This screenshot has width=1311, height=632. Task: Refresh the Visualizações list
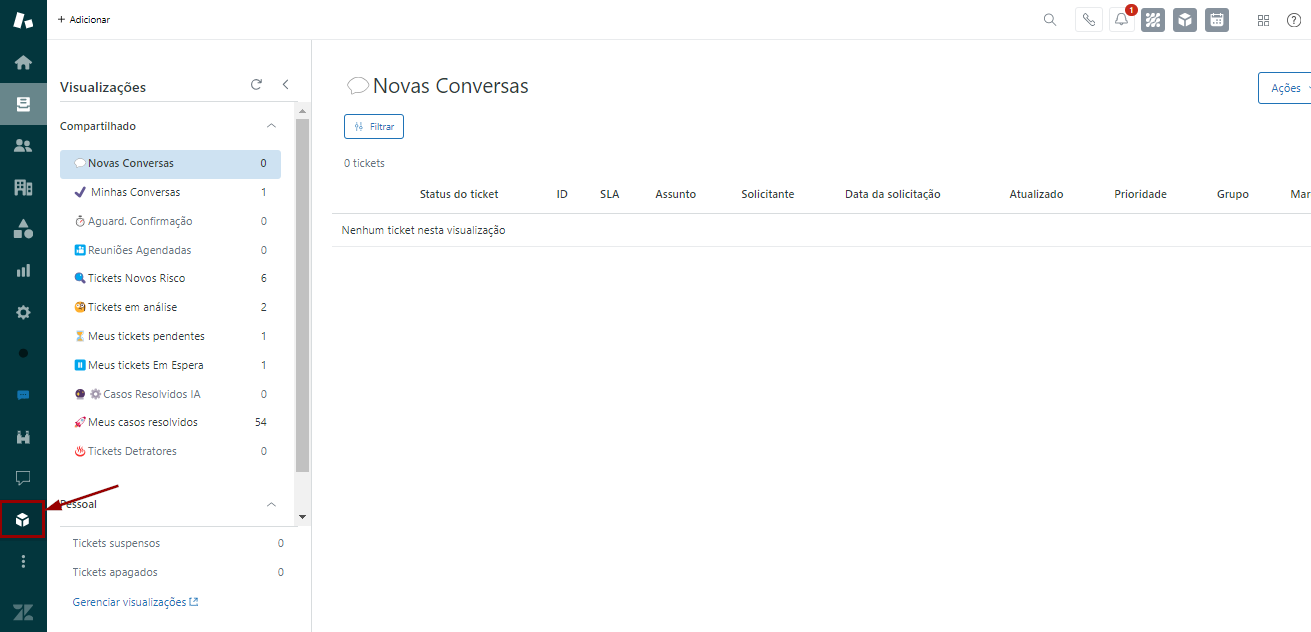tap(256, 85)
